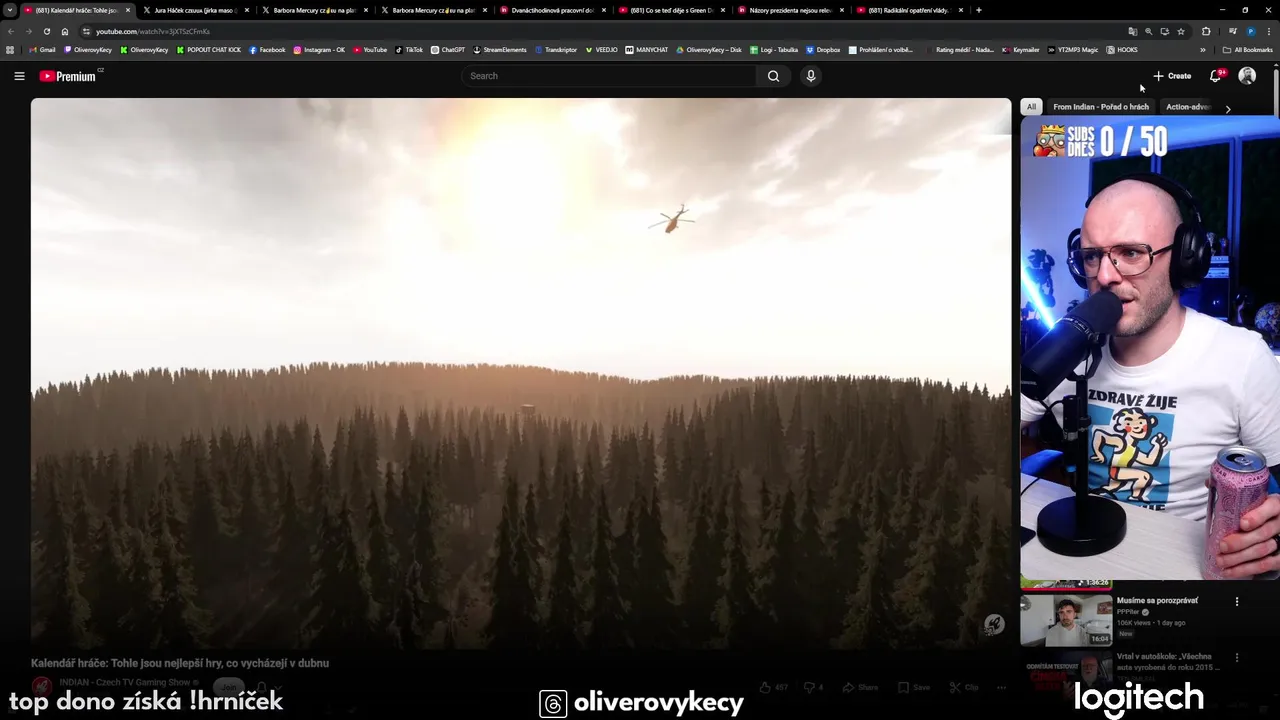Open more actions ellipsis under video
The width and height of the screenshot is (1280, 720).
pyautogui.click(x=1001, y=687)
